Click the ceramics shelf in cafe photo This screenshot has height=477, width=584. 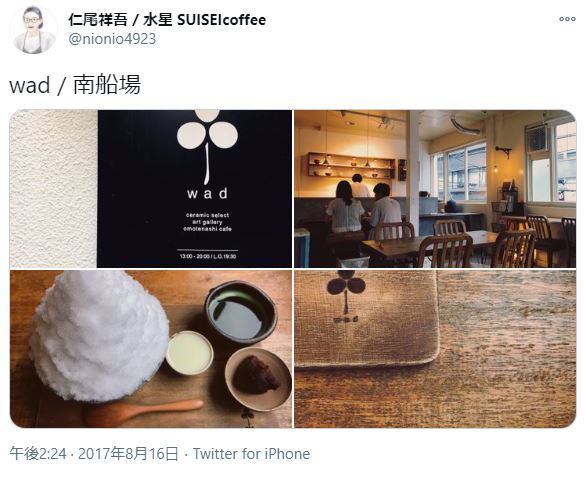[351, 165]
